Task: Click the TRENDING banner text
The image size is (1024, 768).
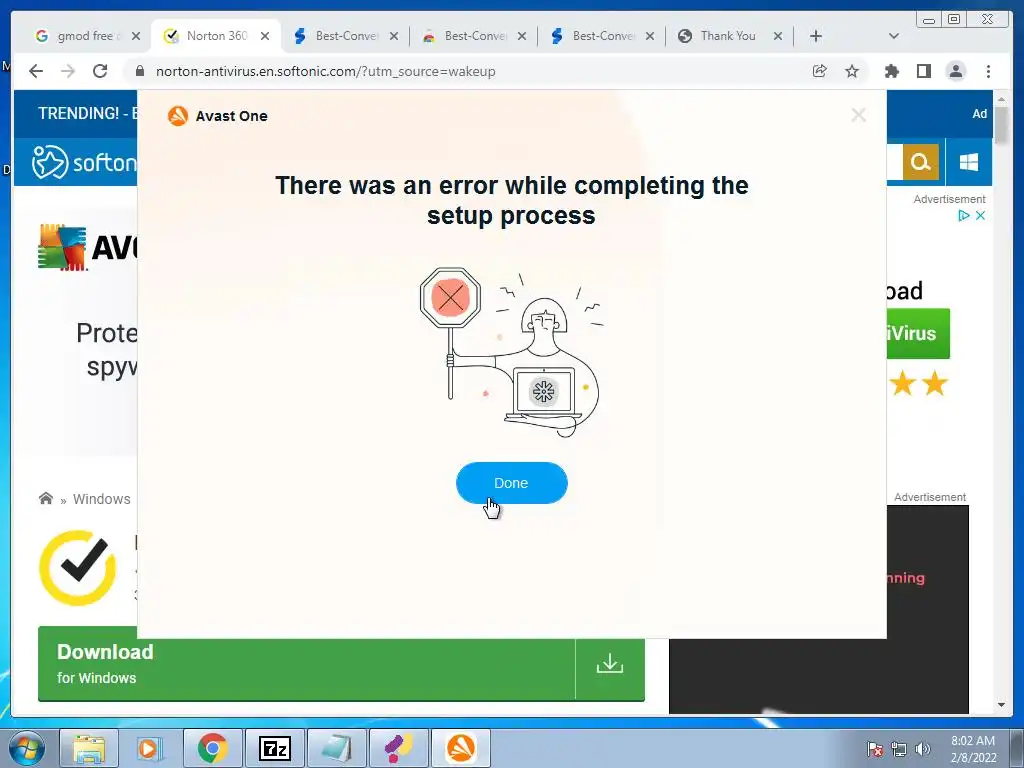Action: tap(88, 114)
